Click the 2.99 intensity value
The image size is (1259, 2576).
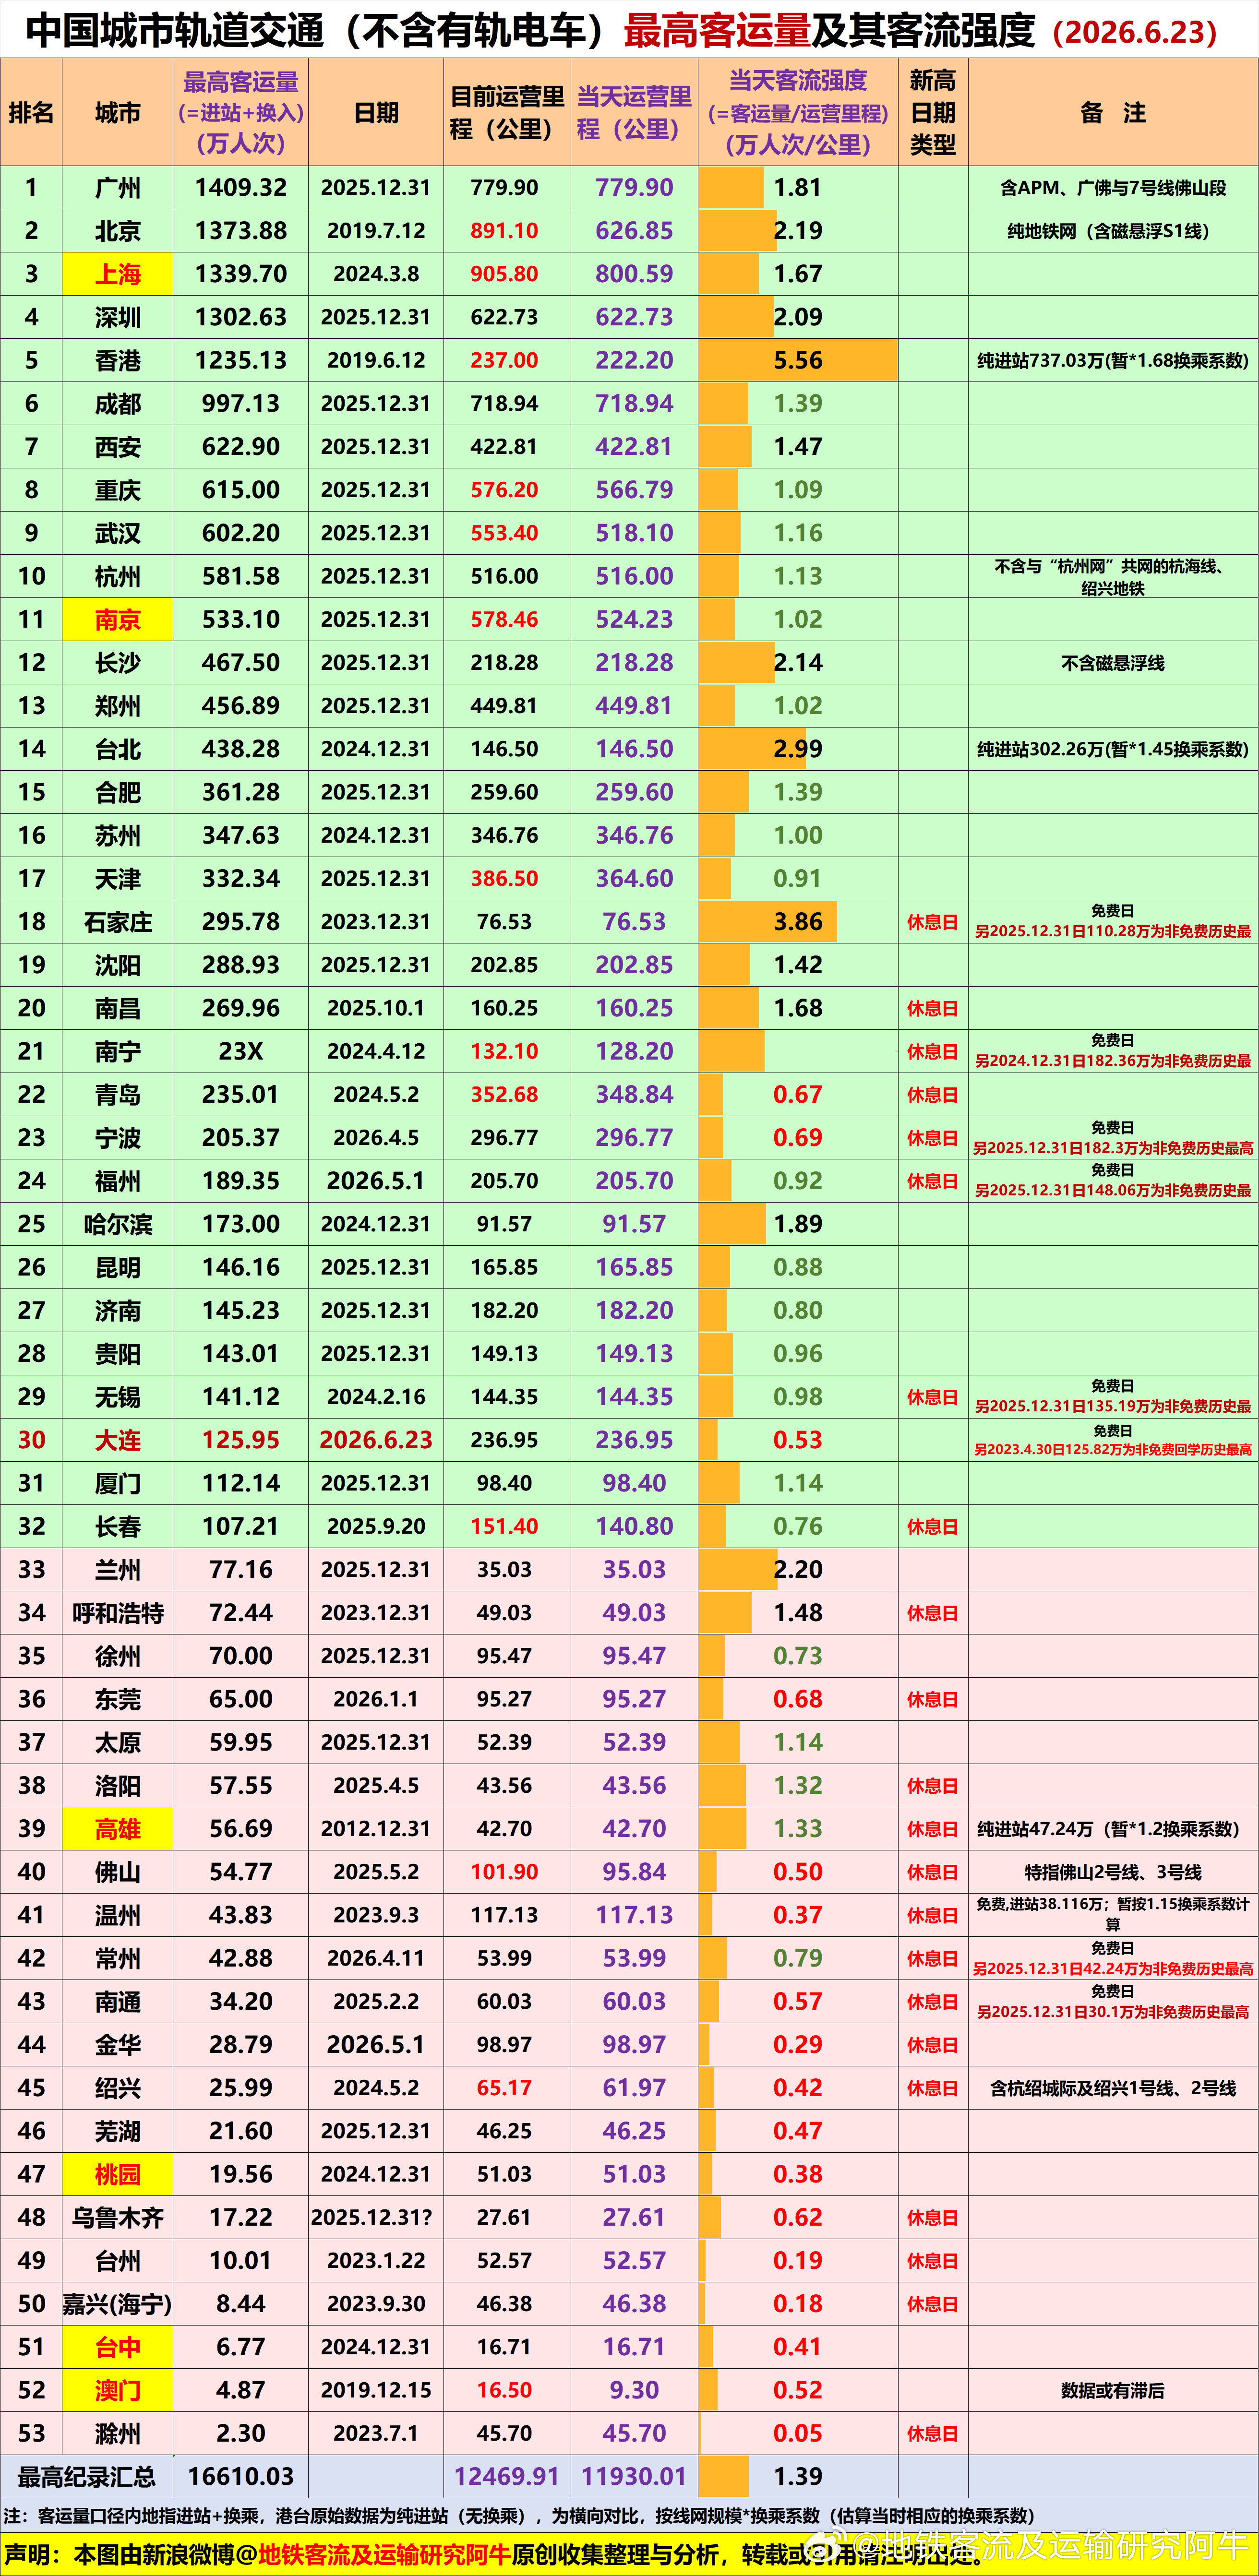(798, 749)
